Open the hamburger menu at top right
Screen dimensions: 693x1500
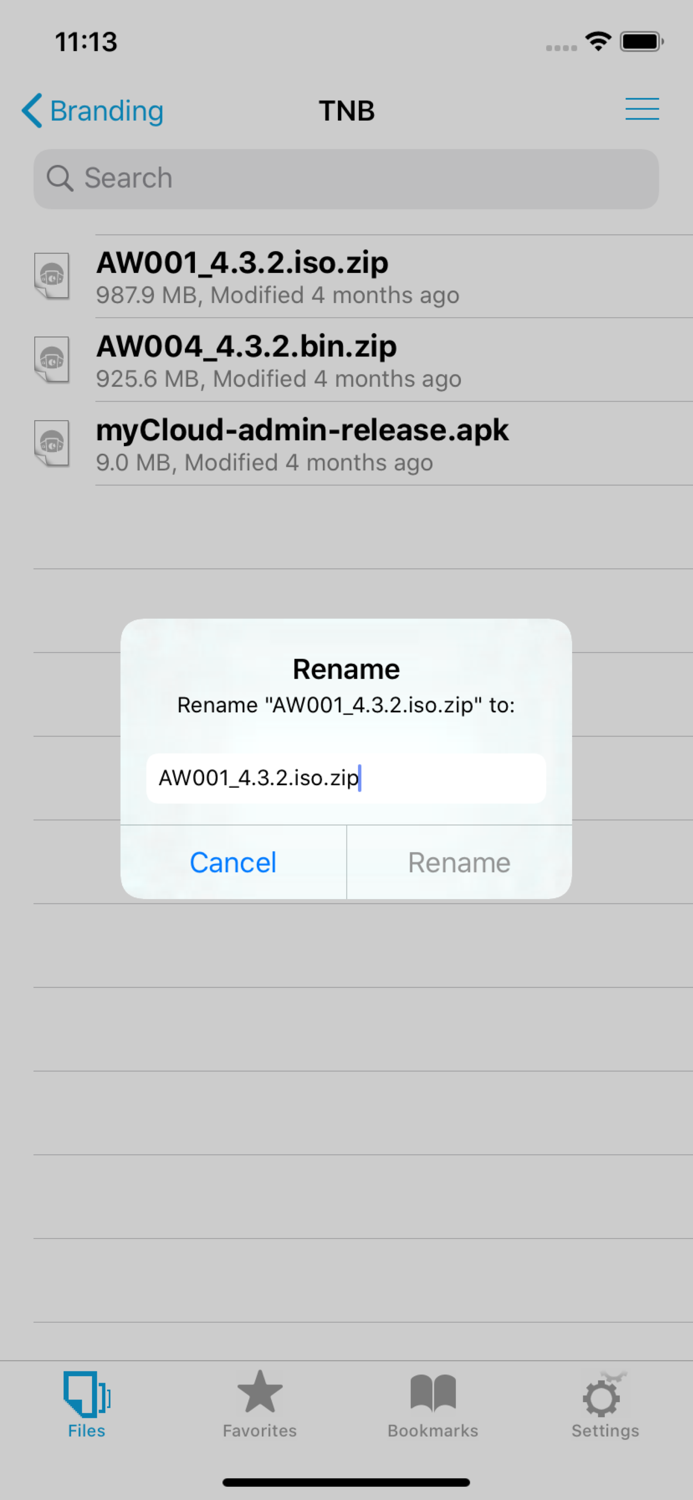(642, 109)
